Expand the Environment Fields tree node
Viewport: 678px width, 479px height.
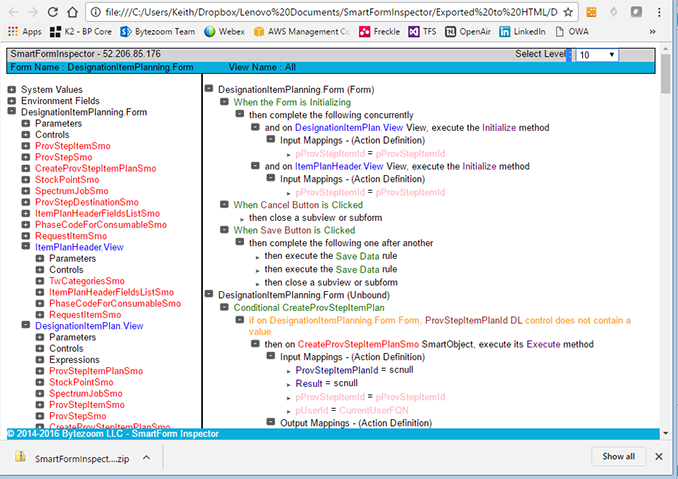(12, 101)
